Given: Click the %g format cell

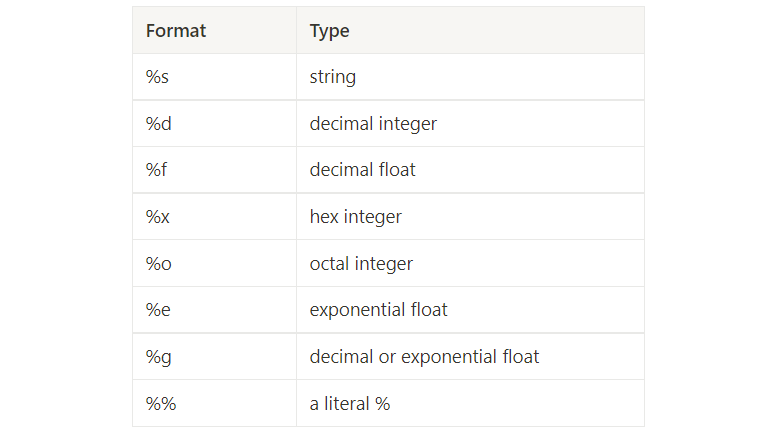Looking at the screenshot, I should point(215,356).
